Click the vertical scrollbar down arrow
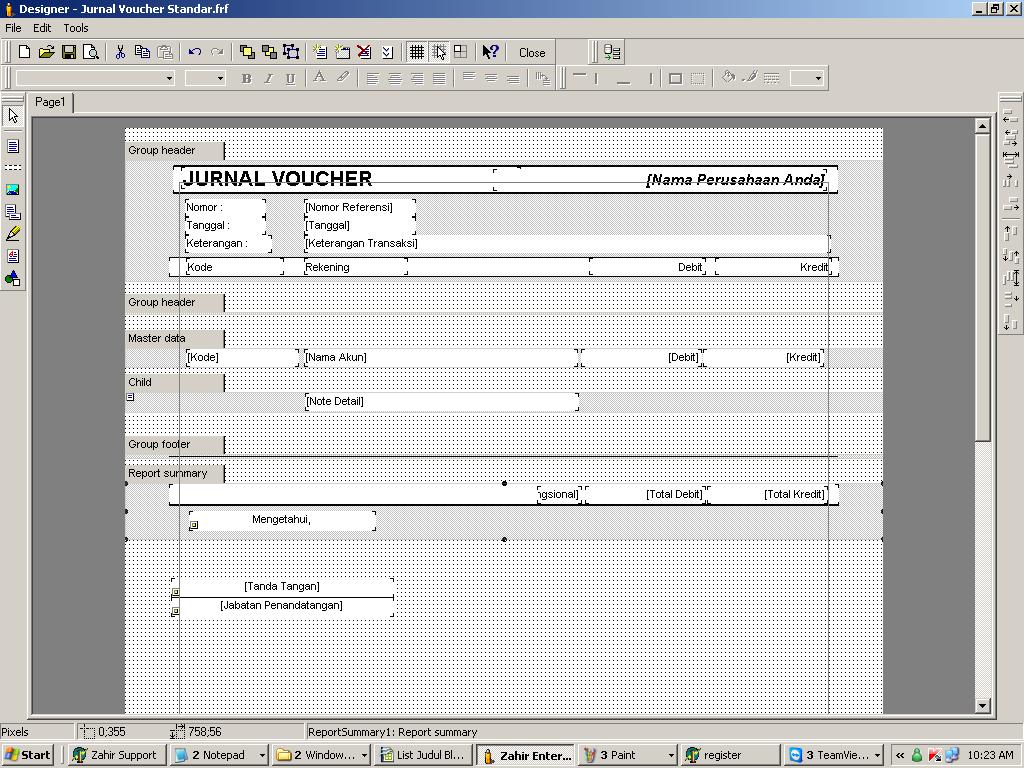Image resolution: width=1024 pixels, height=768 pixels. (982, 705)
